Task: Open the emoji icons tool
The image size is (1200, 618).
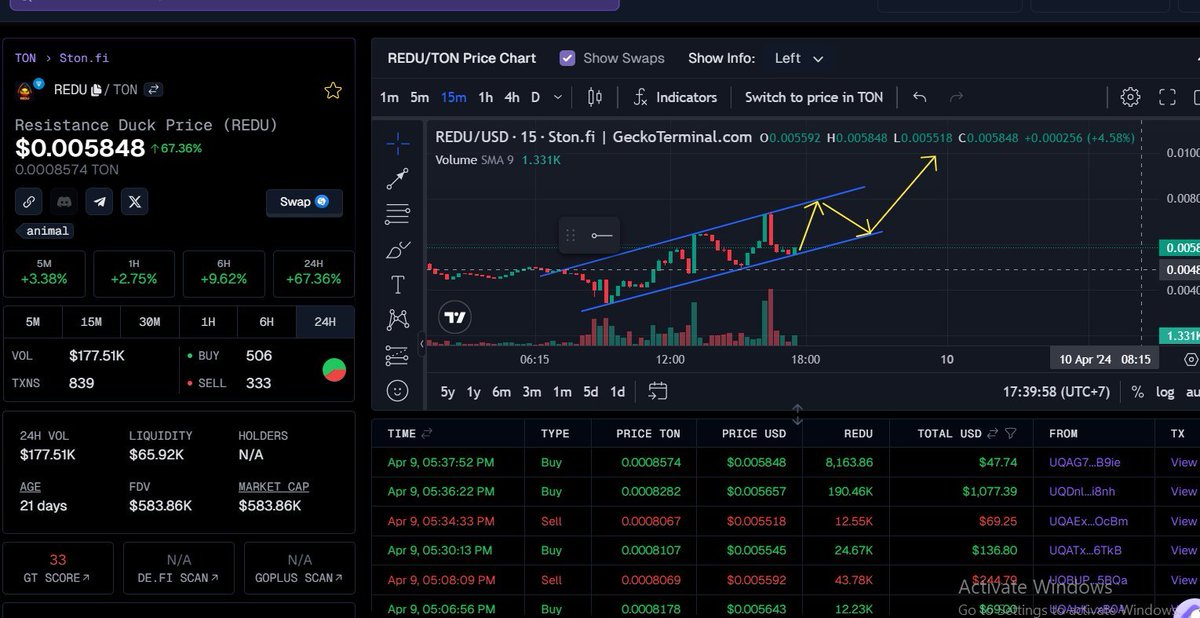Action: (398, 391)
